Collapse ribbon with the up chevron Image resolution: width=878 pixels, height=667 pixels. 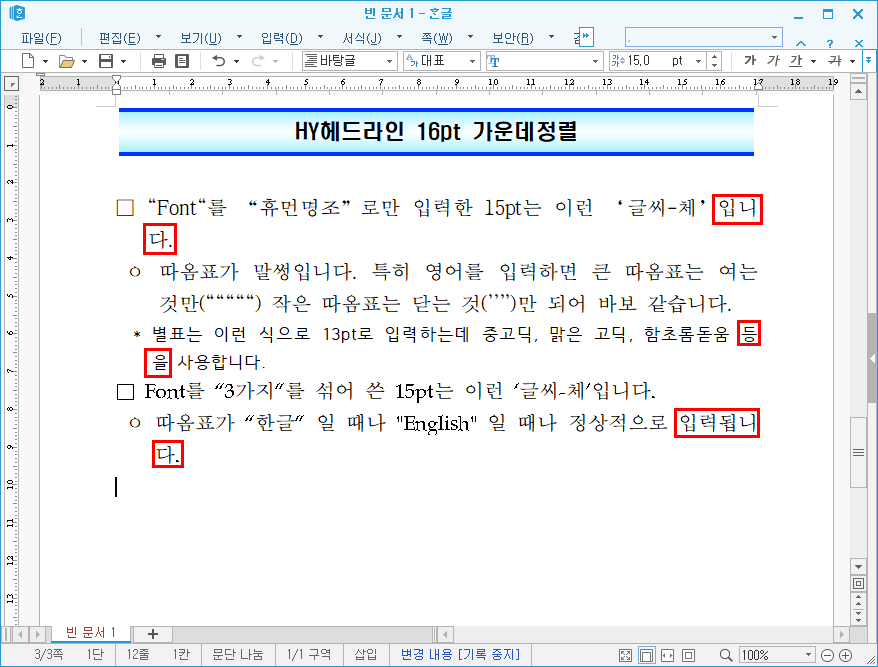(801, 43)
